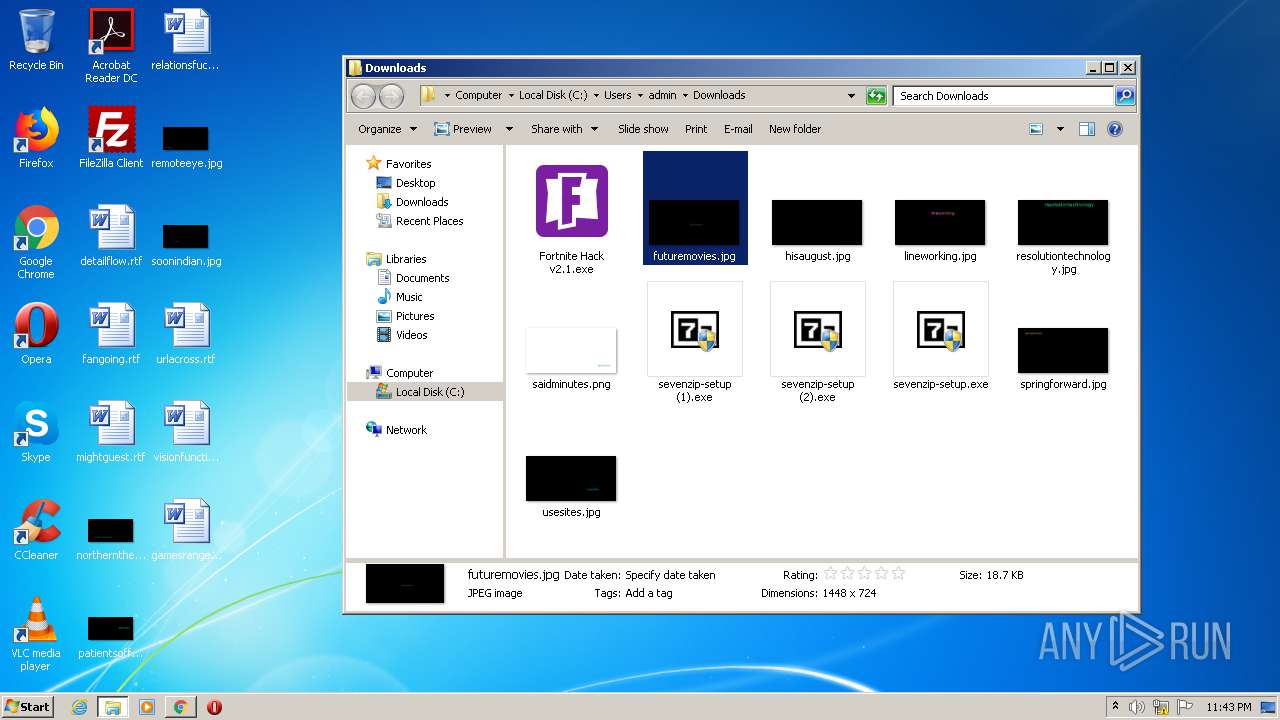The width and height of the screenshot is (1280, 720).
Task: Select the hisaugust.jpg thumbnail
Action: pyautogui.click(x=817, y=222)
